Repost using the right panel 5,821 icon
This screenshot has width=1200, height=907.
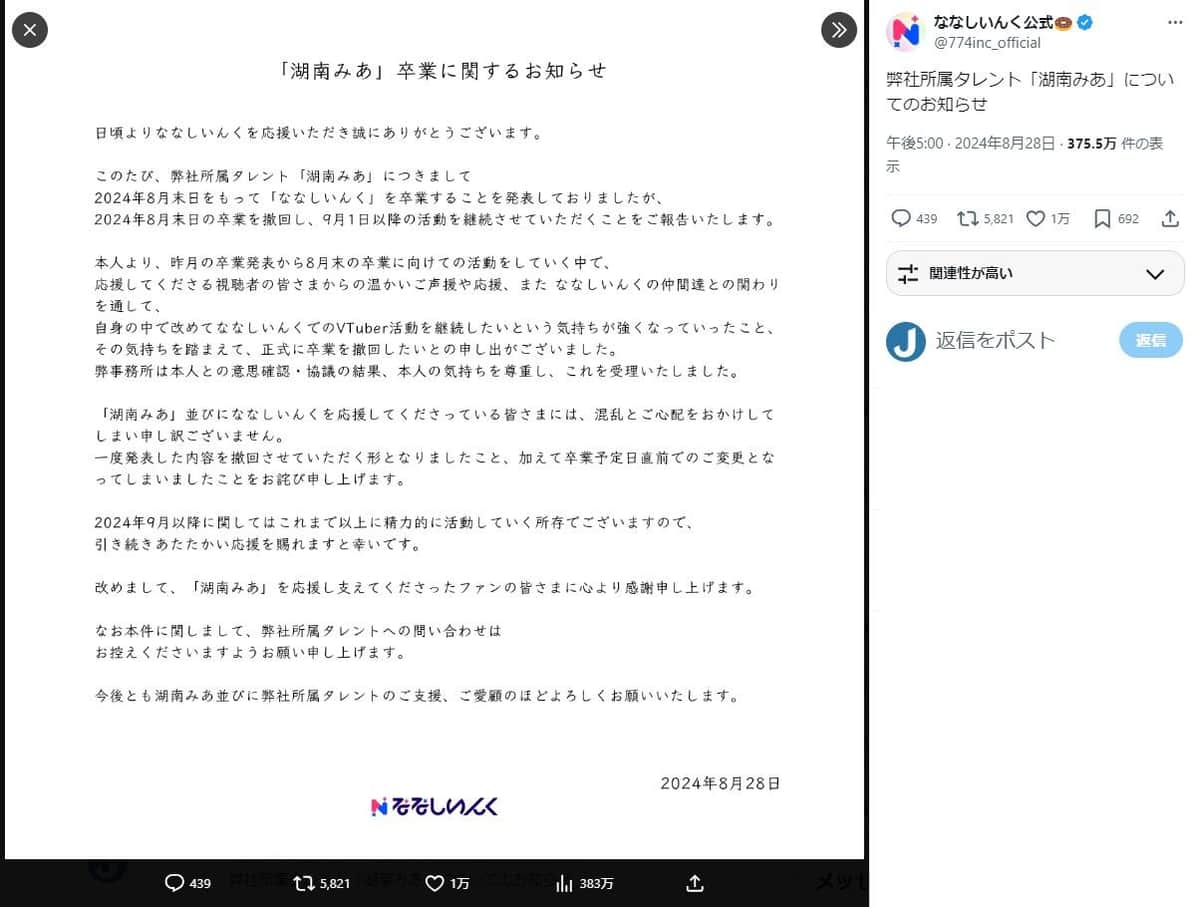click(968, 218)
